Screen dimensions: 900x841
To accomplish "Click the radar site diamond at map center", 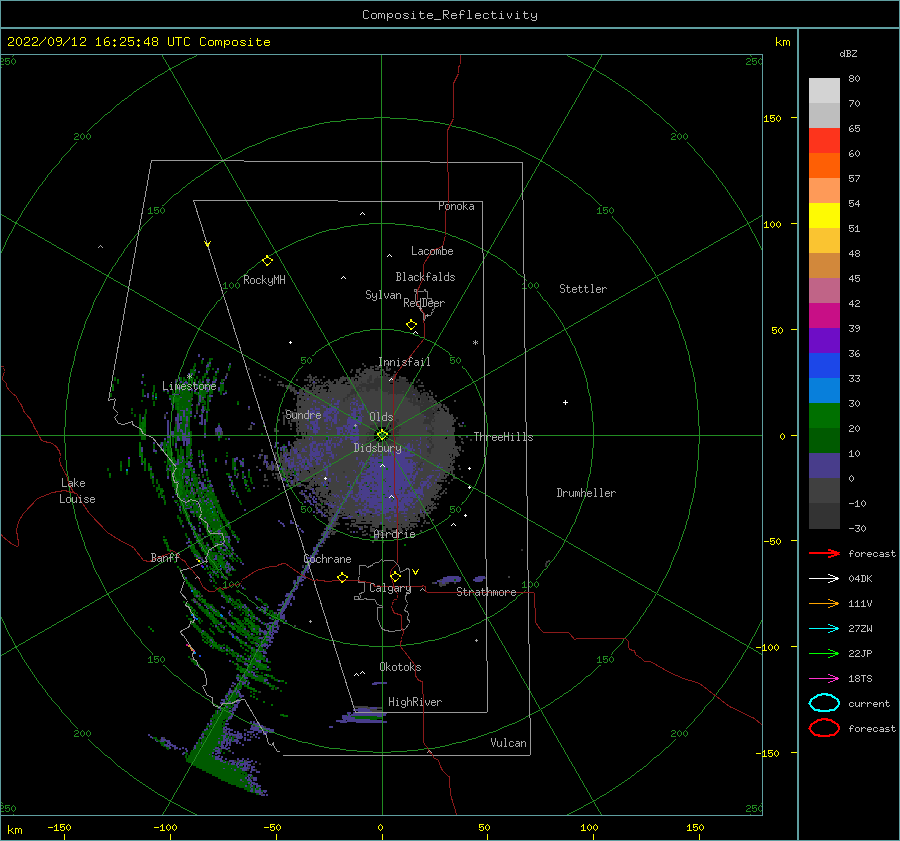I will pyautogui.click(x=382, y=435).
